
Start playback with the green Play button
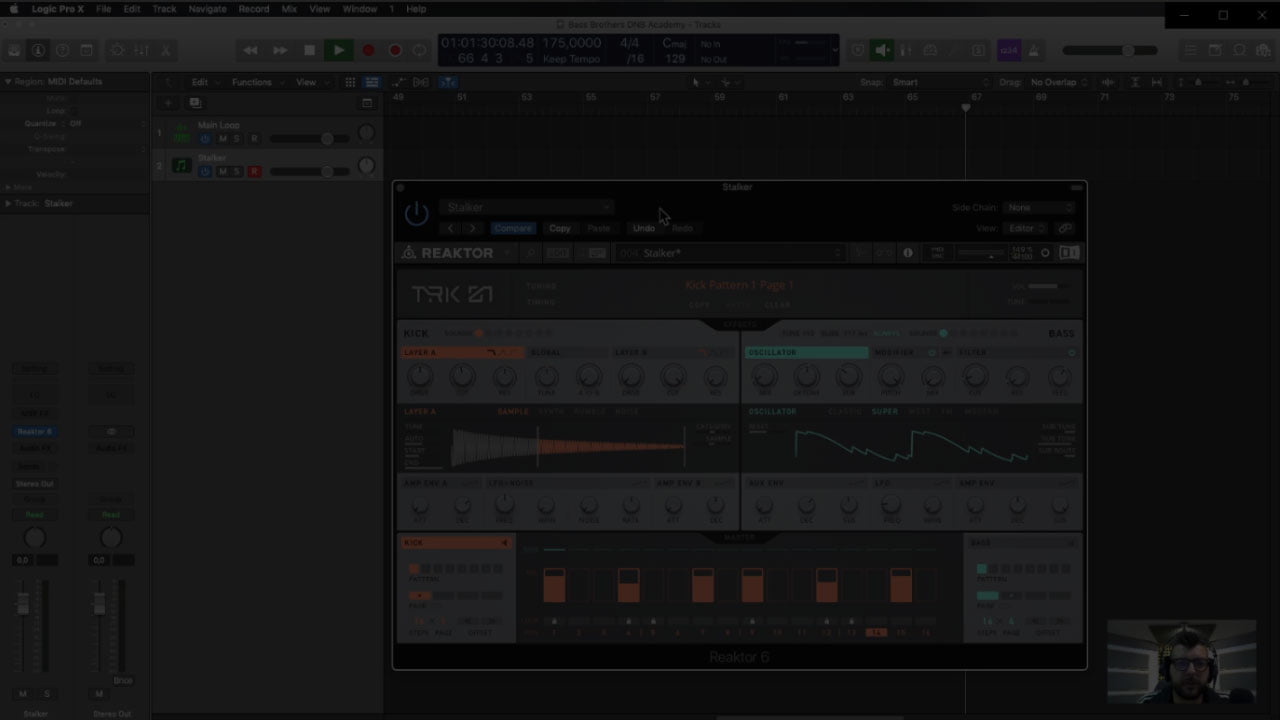tap(338, 50)
